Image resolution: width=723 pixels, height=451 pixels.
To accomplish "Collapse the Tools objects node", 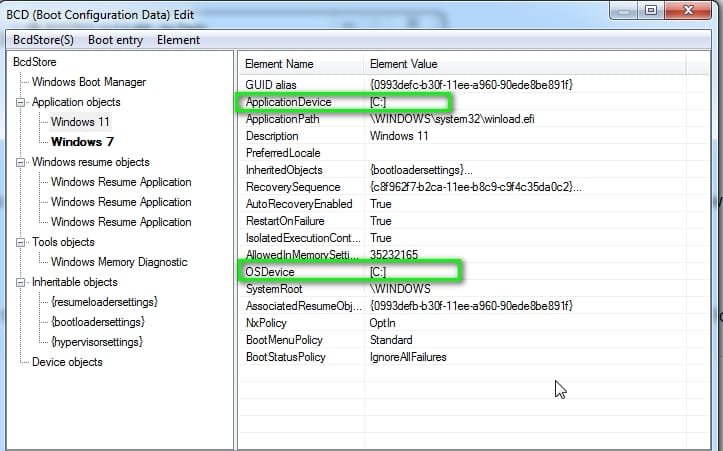I will 21,242.
